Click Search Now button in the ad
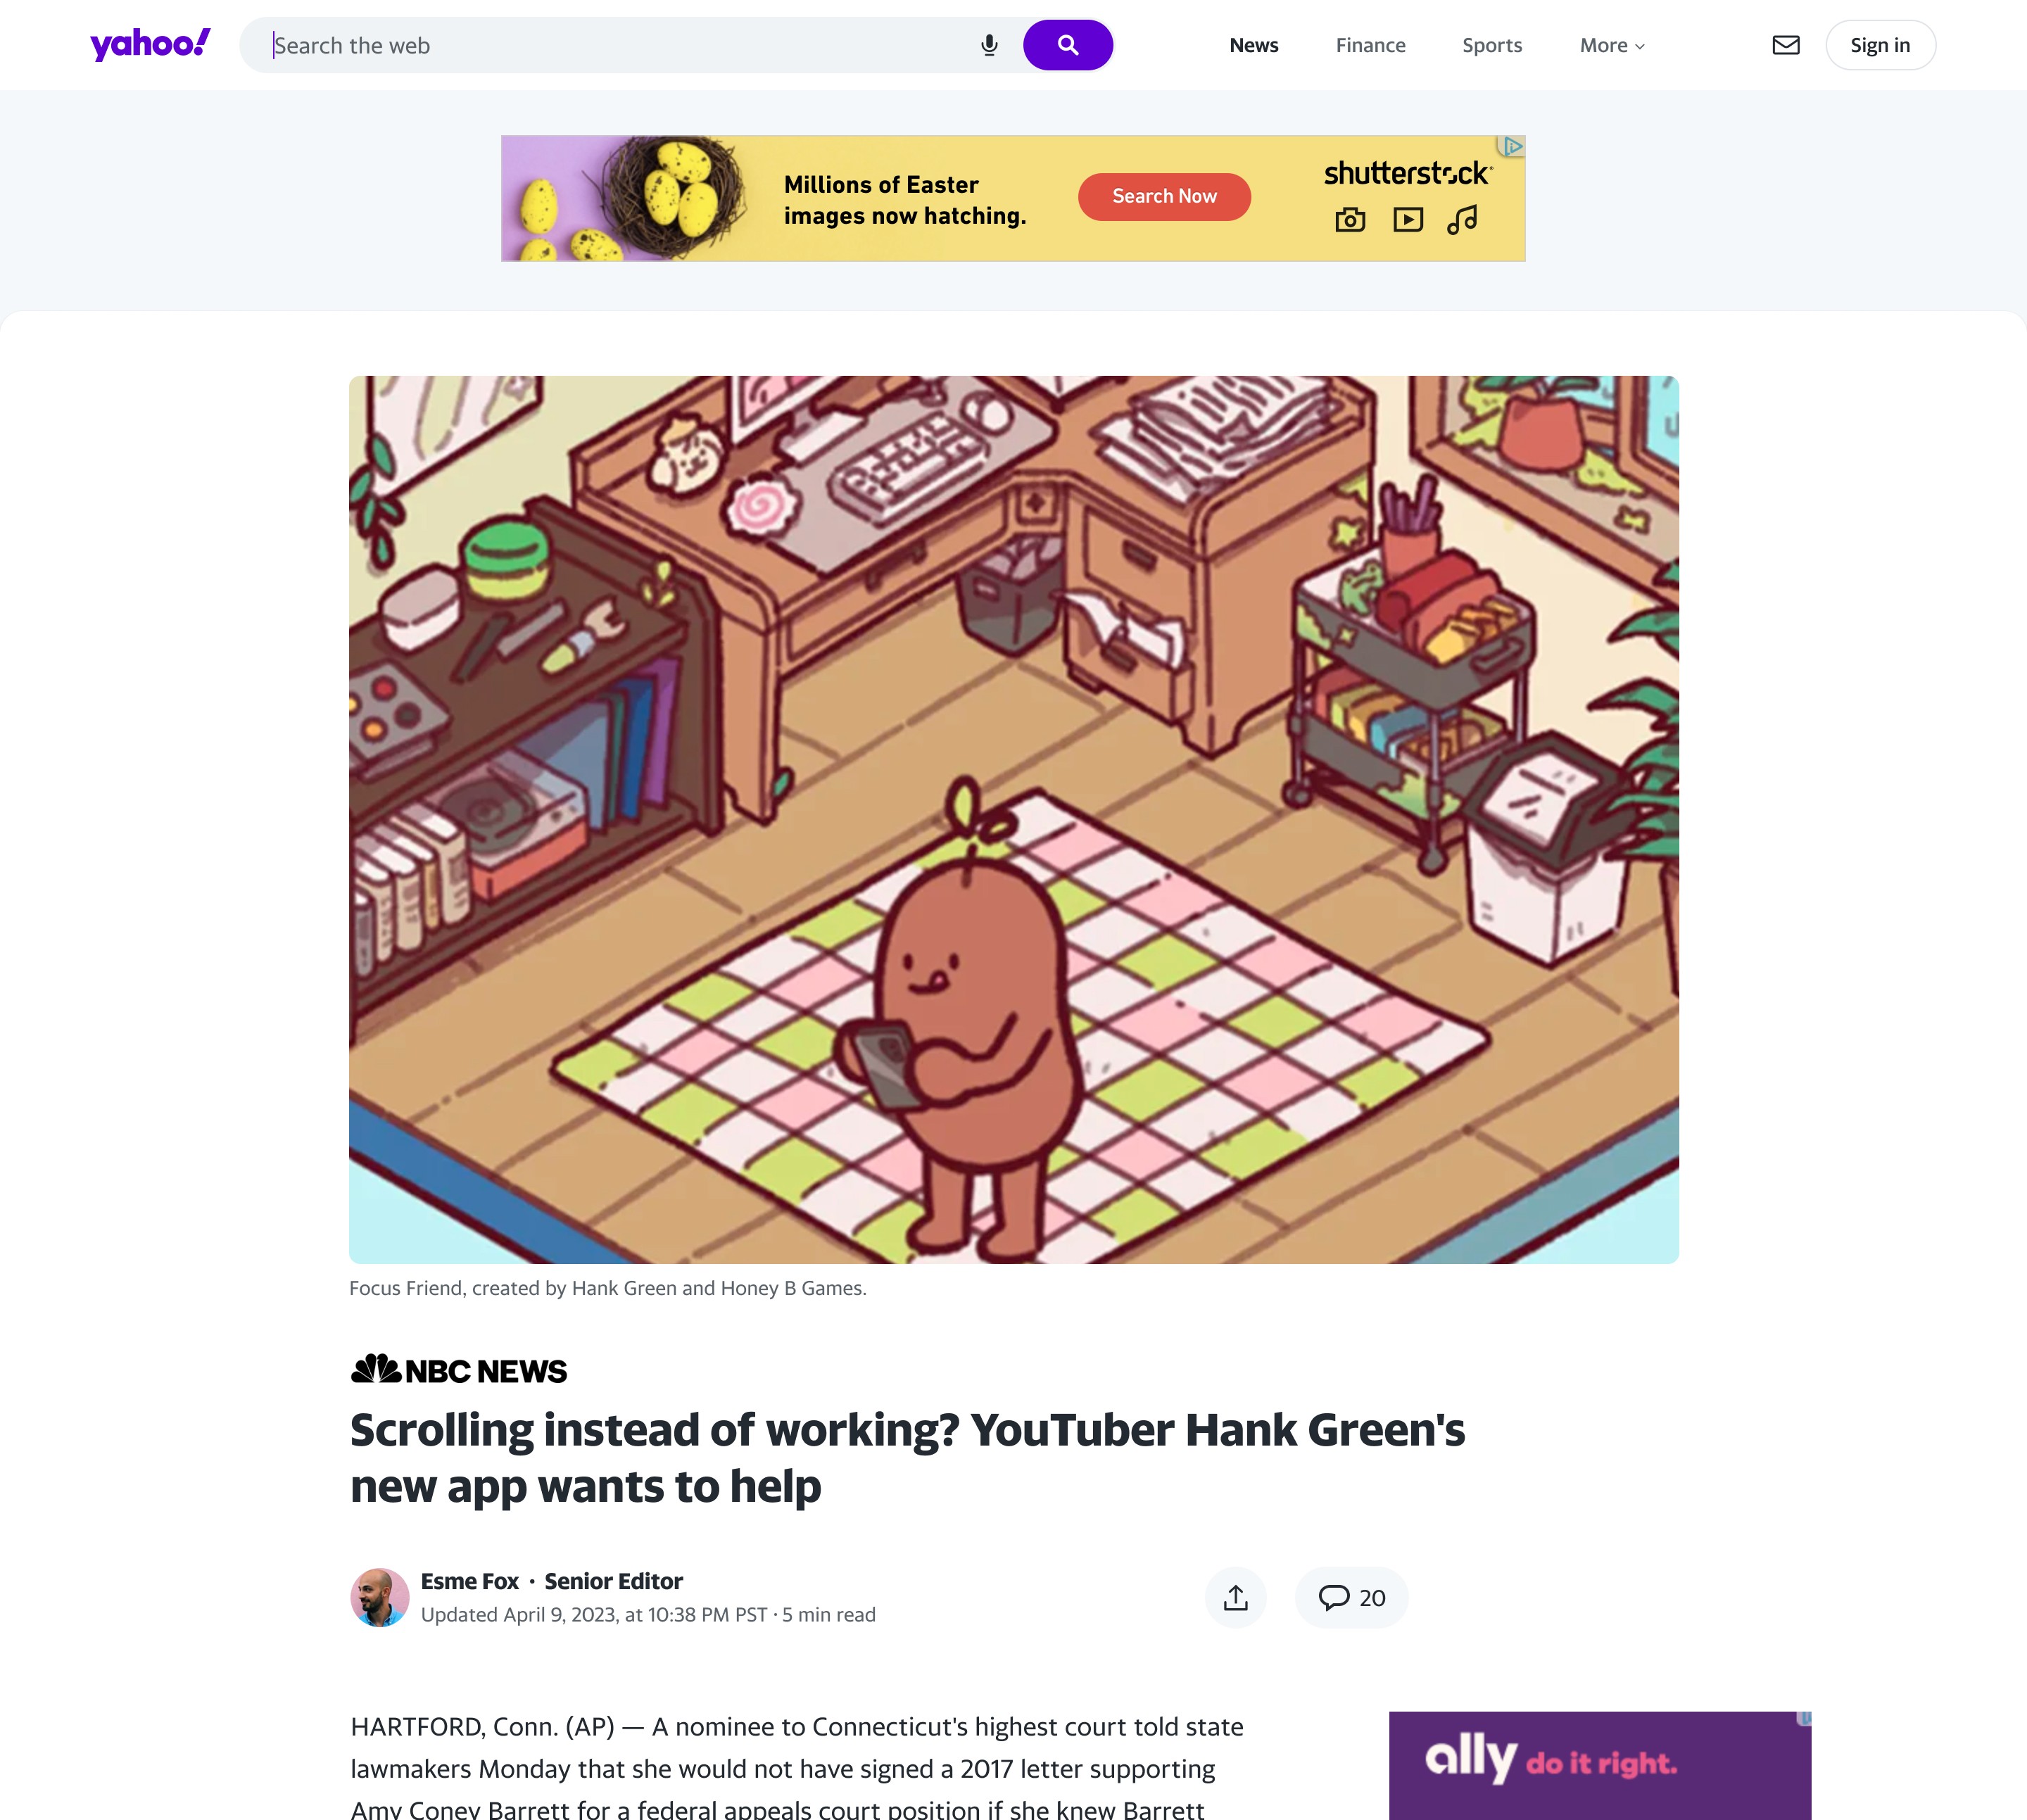 1164,197
